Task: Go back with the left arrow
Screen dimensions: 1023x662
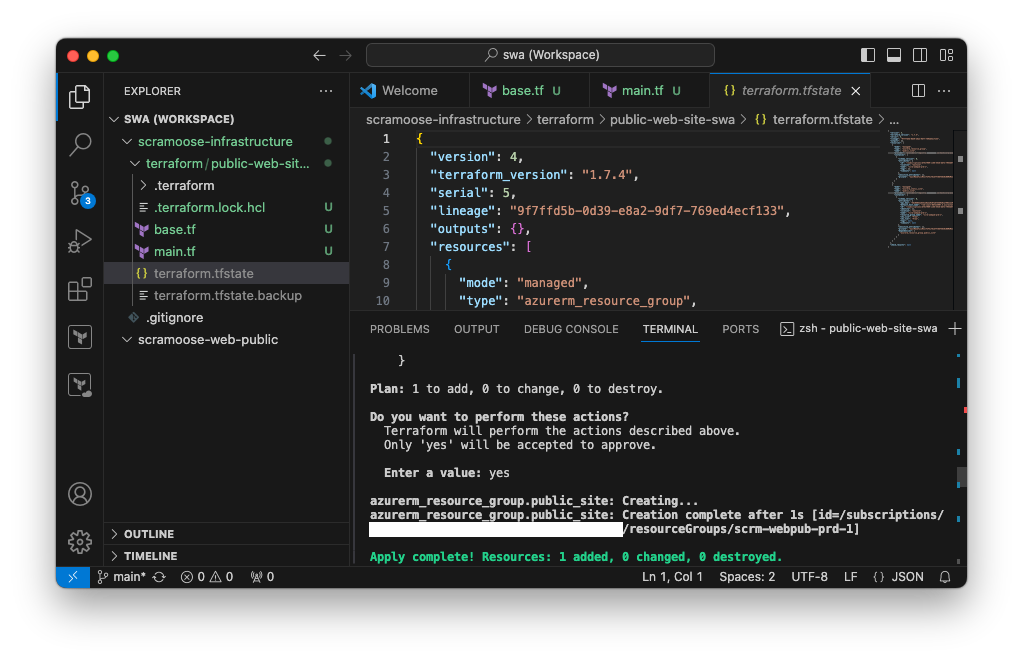Action: tap(319, 55)
